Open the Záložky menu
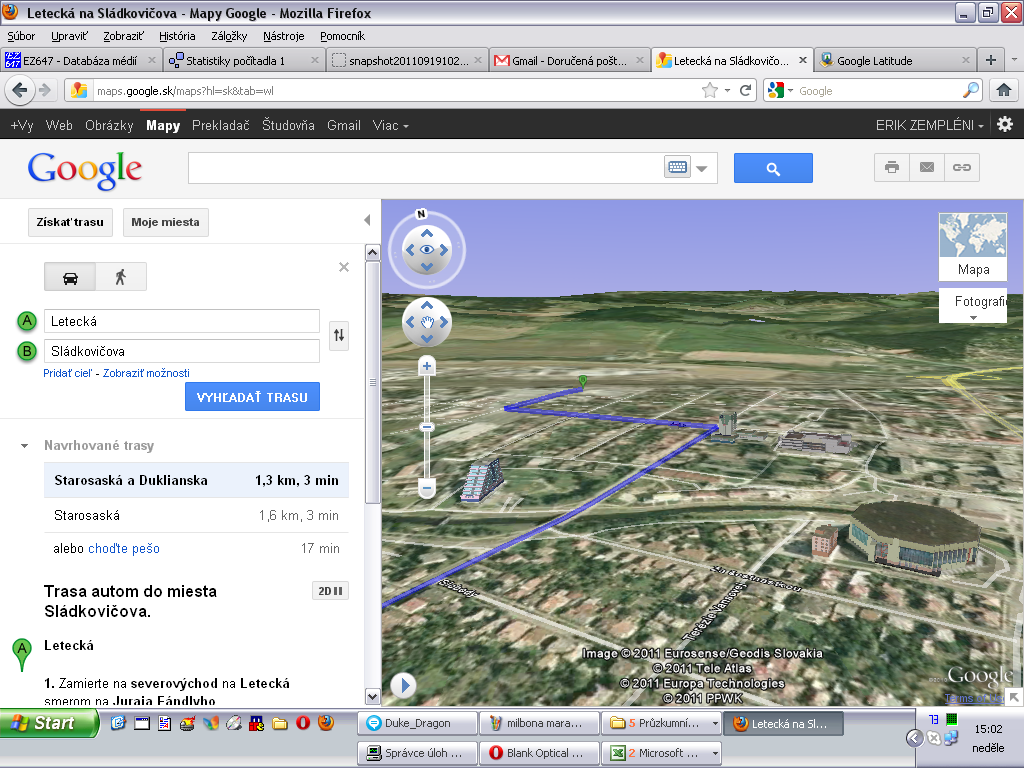The width and height of the screenshot is (1024, 768). tap(229, 36)
